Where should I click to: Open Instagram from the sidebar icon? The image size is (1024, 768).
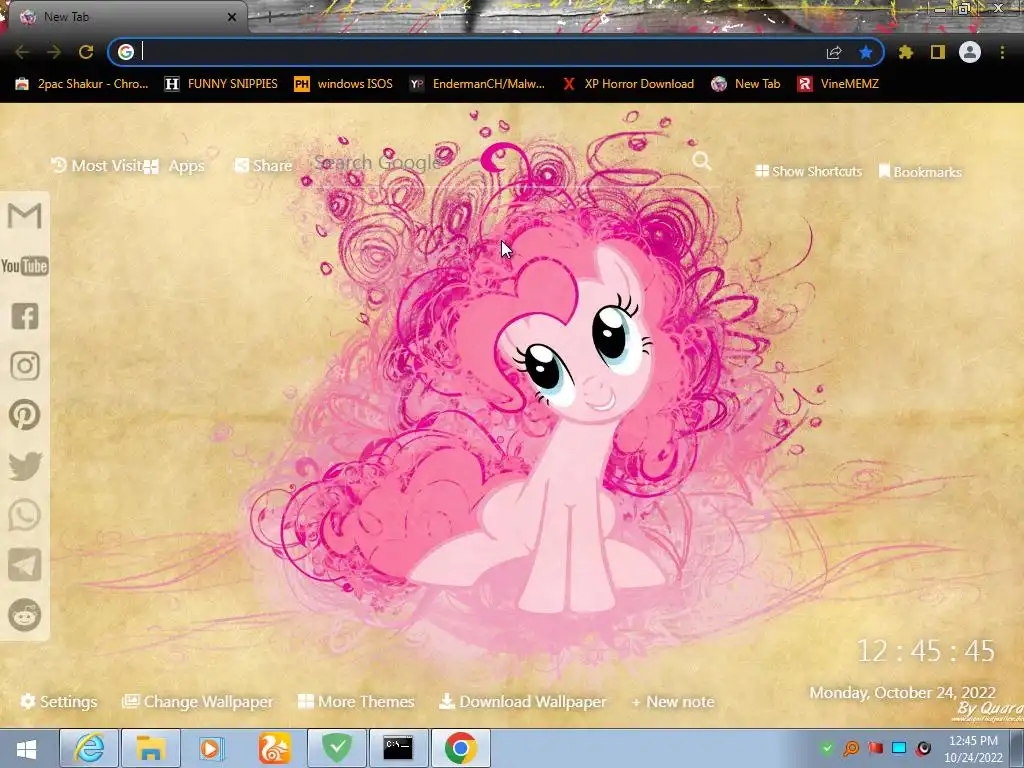[x=25, y=366]
